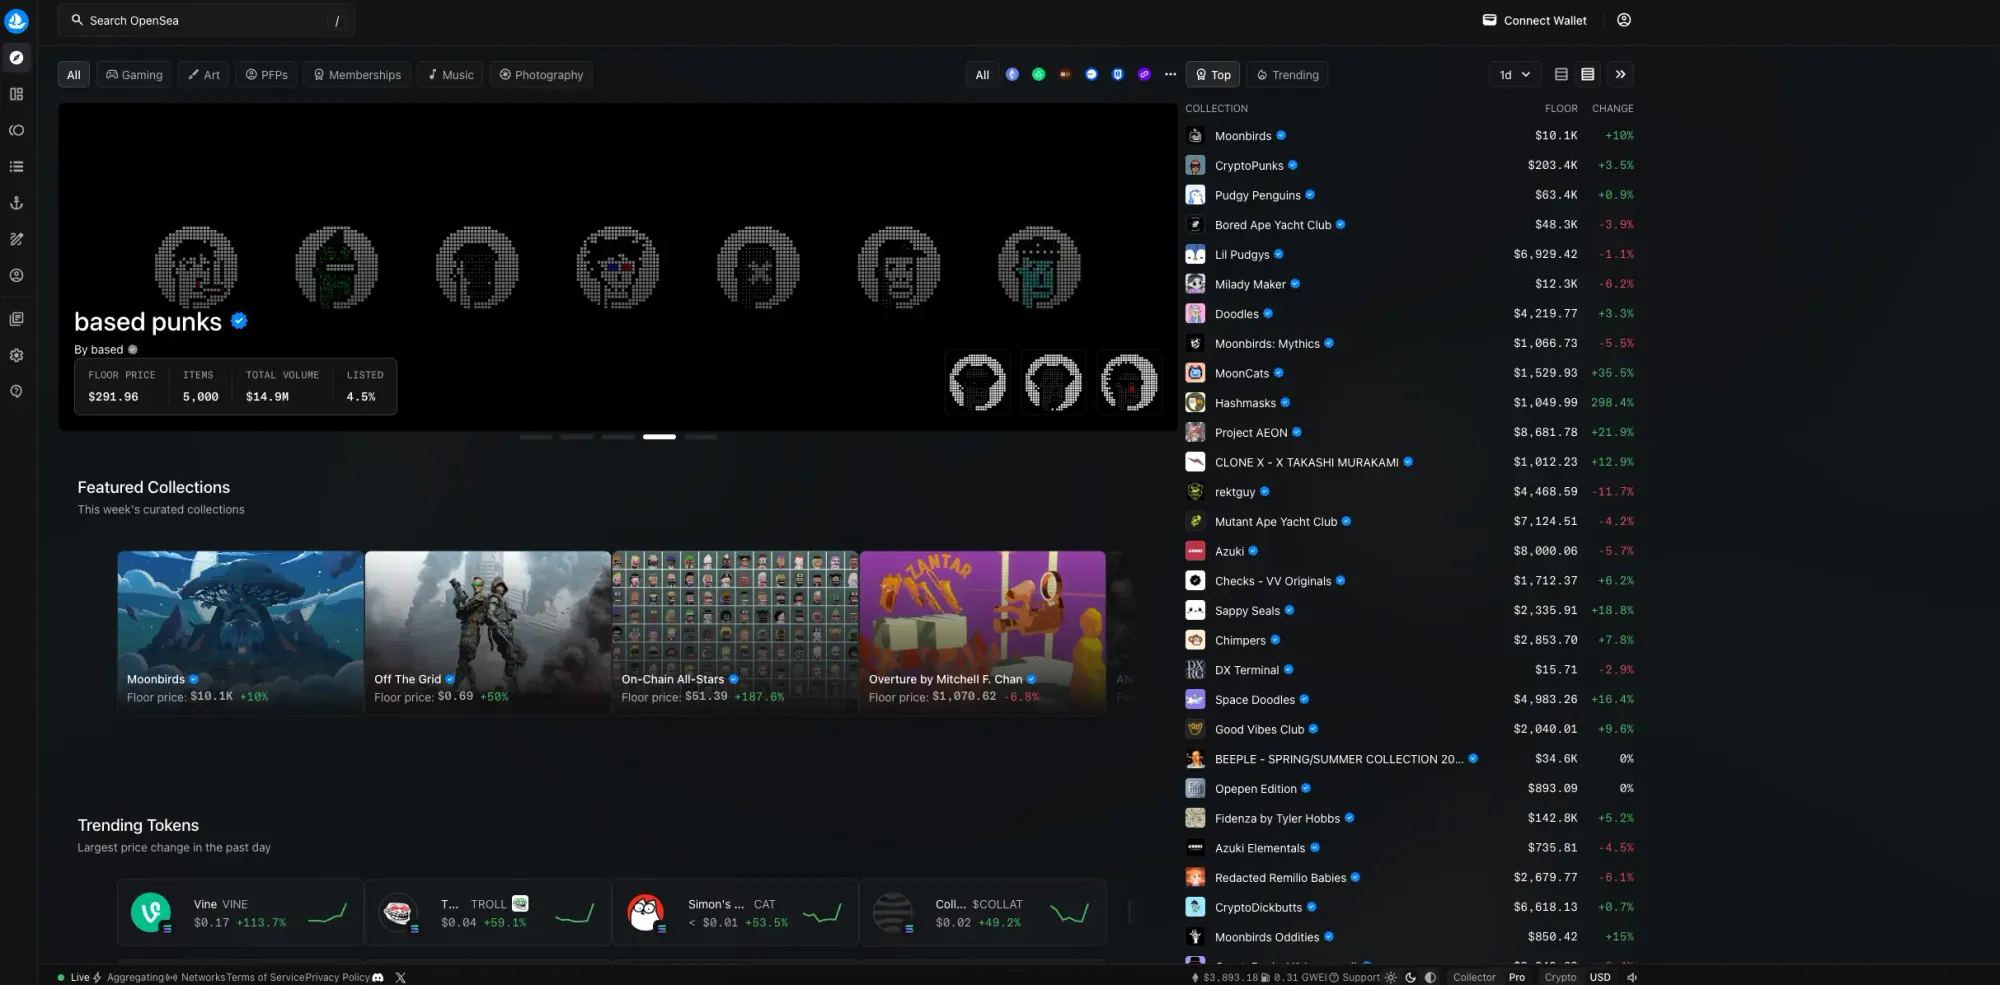Select the Top collections toggle
Image resolution: width=2000 pixels, height=985 pixels.
(1213, 75)
